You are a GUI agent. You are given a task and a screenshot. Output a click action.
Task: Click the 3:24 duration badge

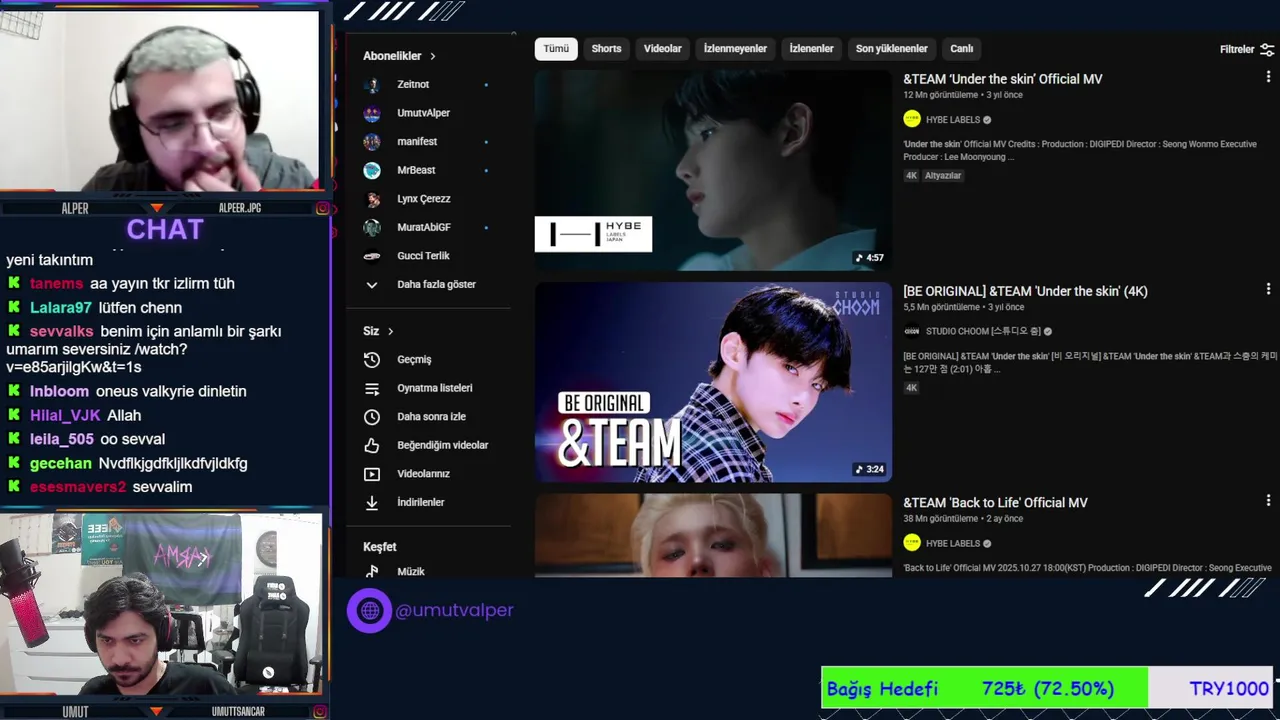869,469
